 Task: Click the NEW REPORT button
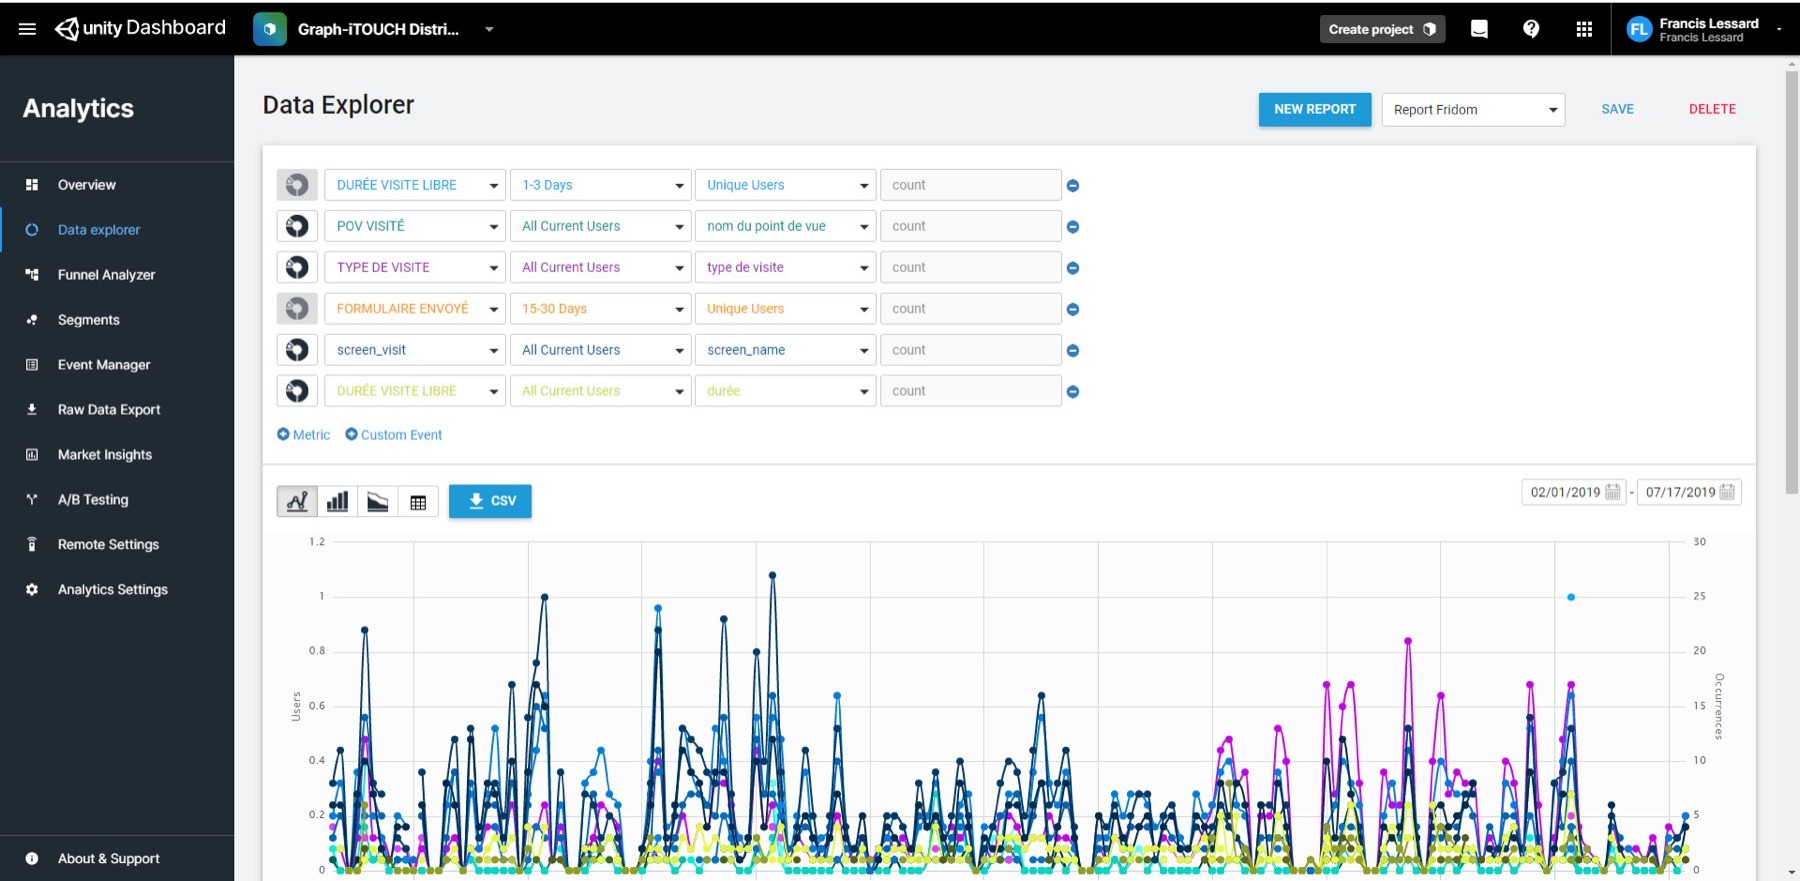tap(1314, 109)
